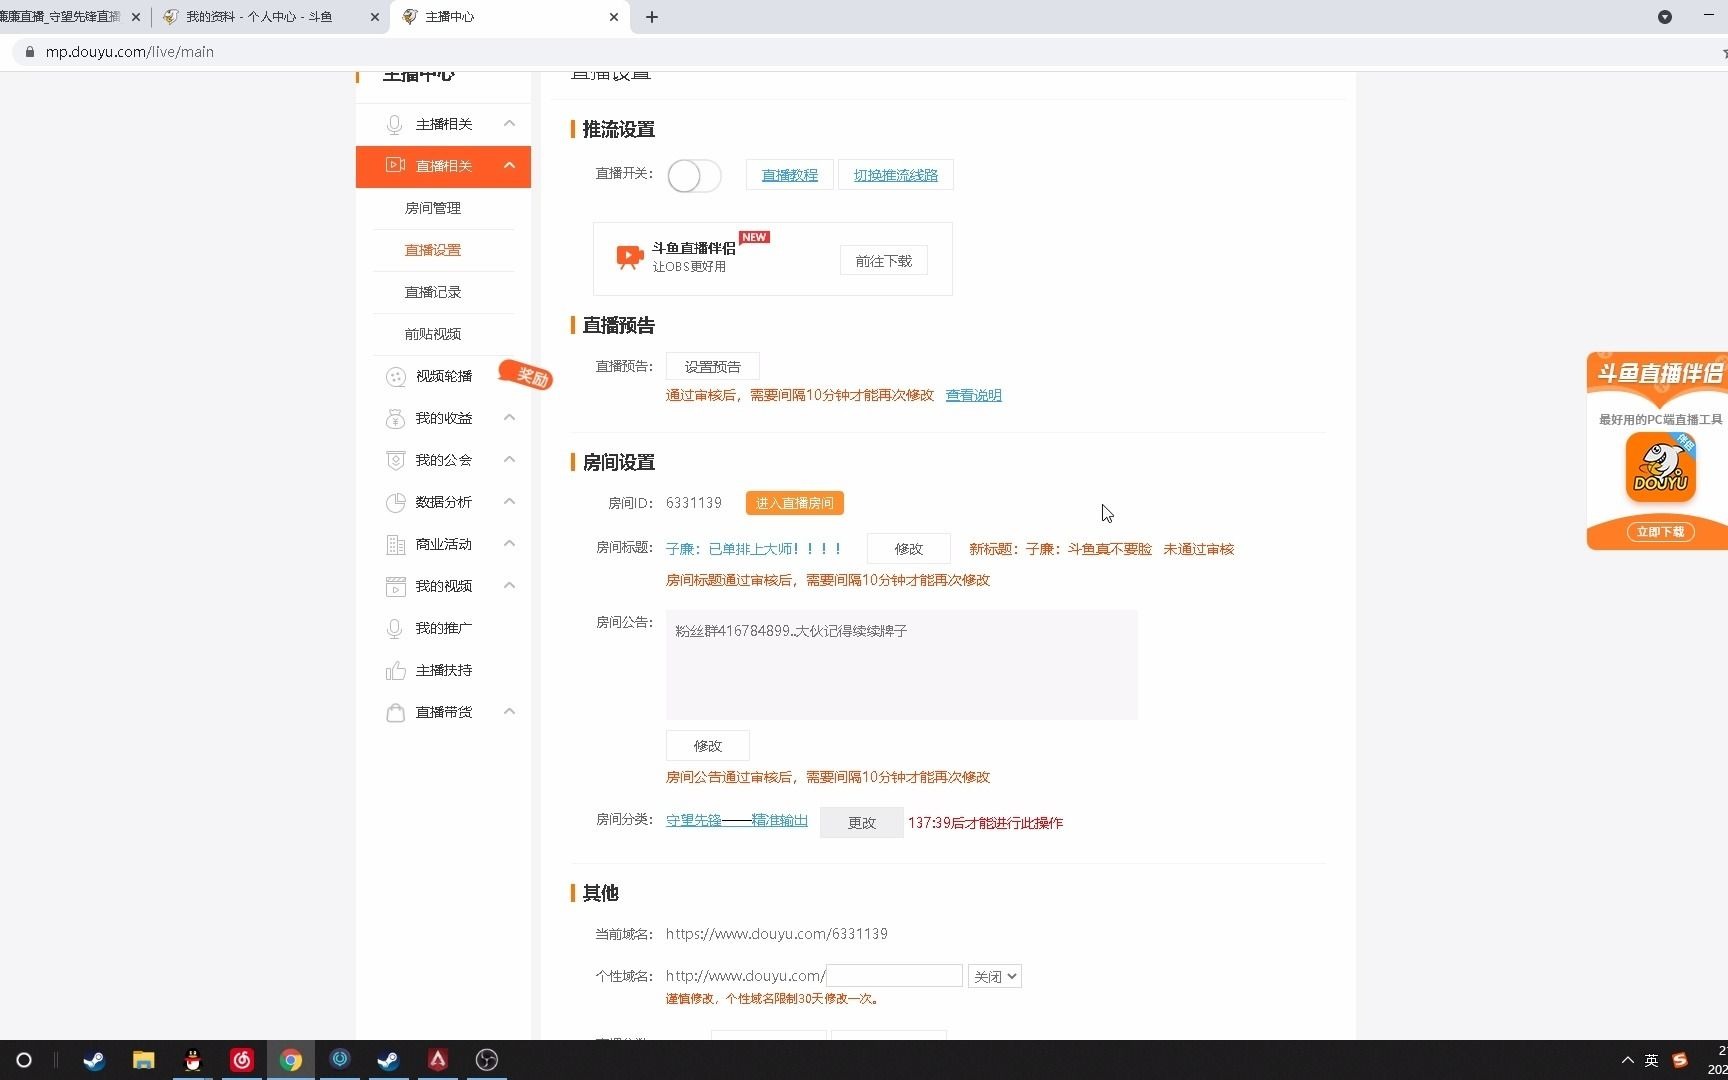1728x1080 pixels.
Task: Click the browser address bar URL
Action: pos(130,52)
